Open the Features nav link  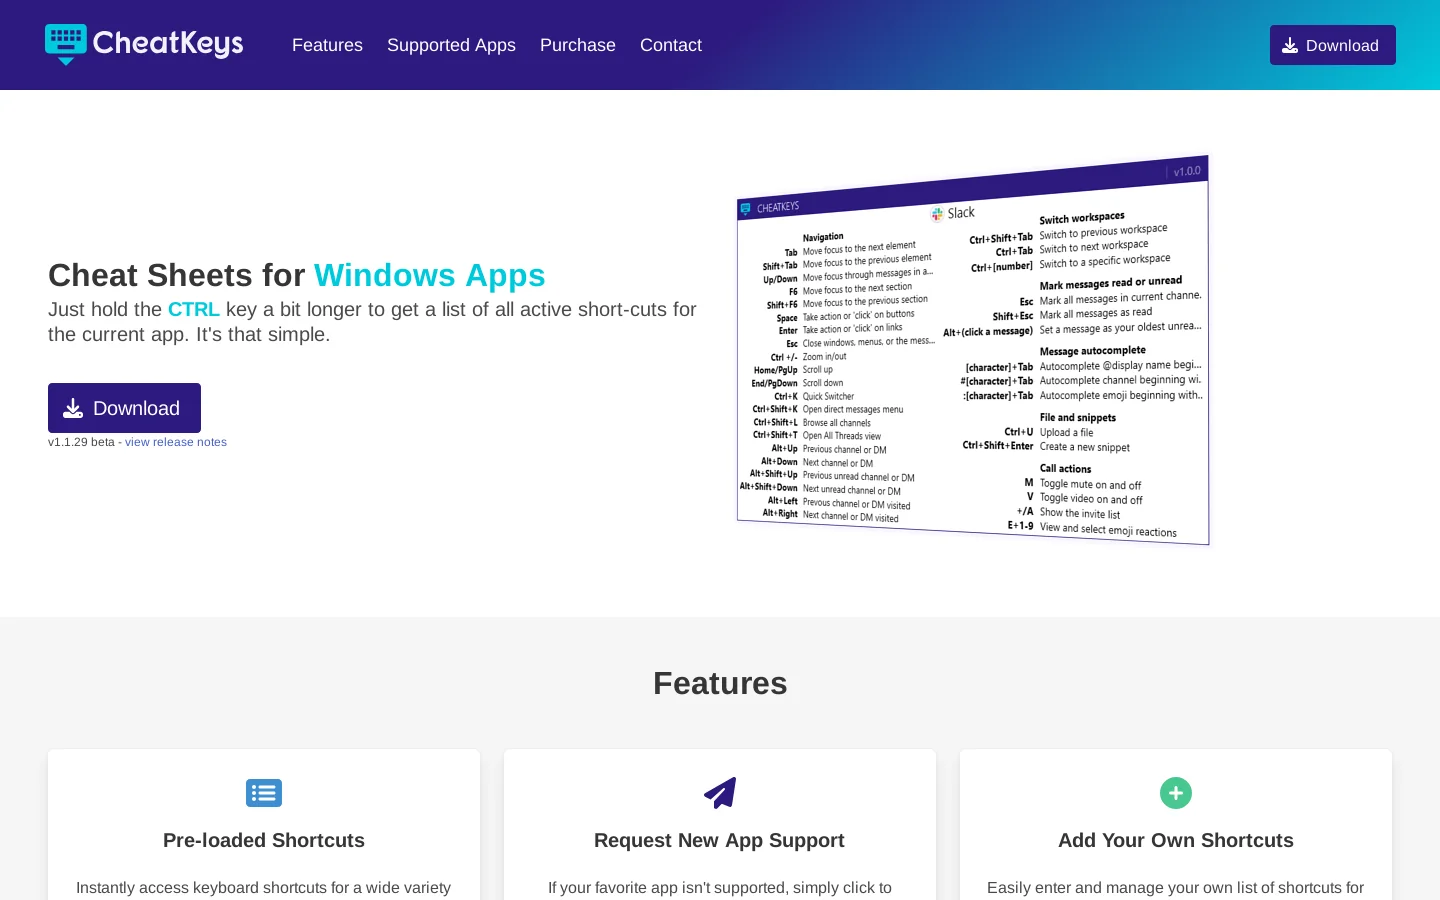click(x=327, y=45)
